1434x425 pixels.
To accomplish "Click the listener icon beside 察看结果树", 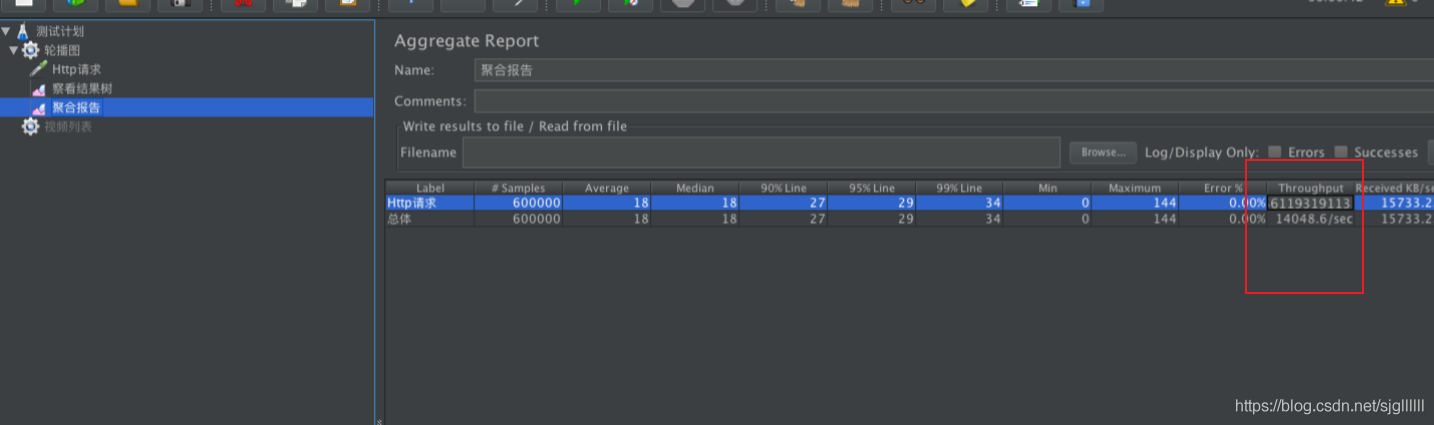I will click(38, 89).
